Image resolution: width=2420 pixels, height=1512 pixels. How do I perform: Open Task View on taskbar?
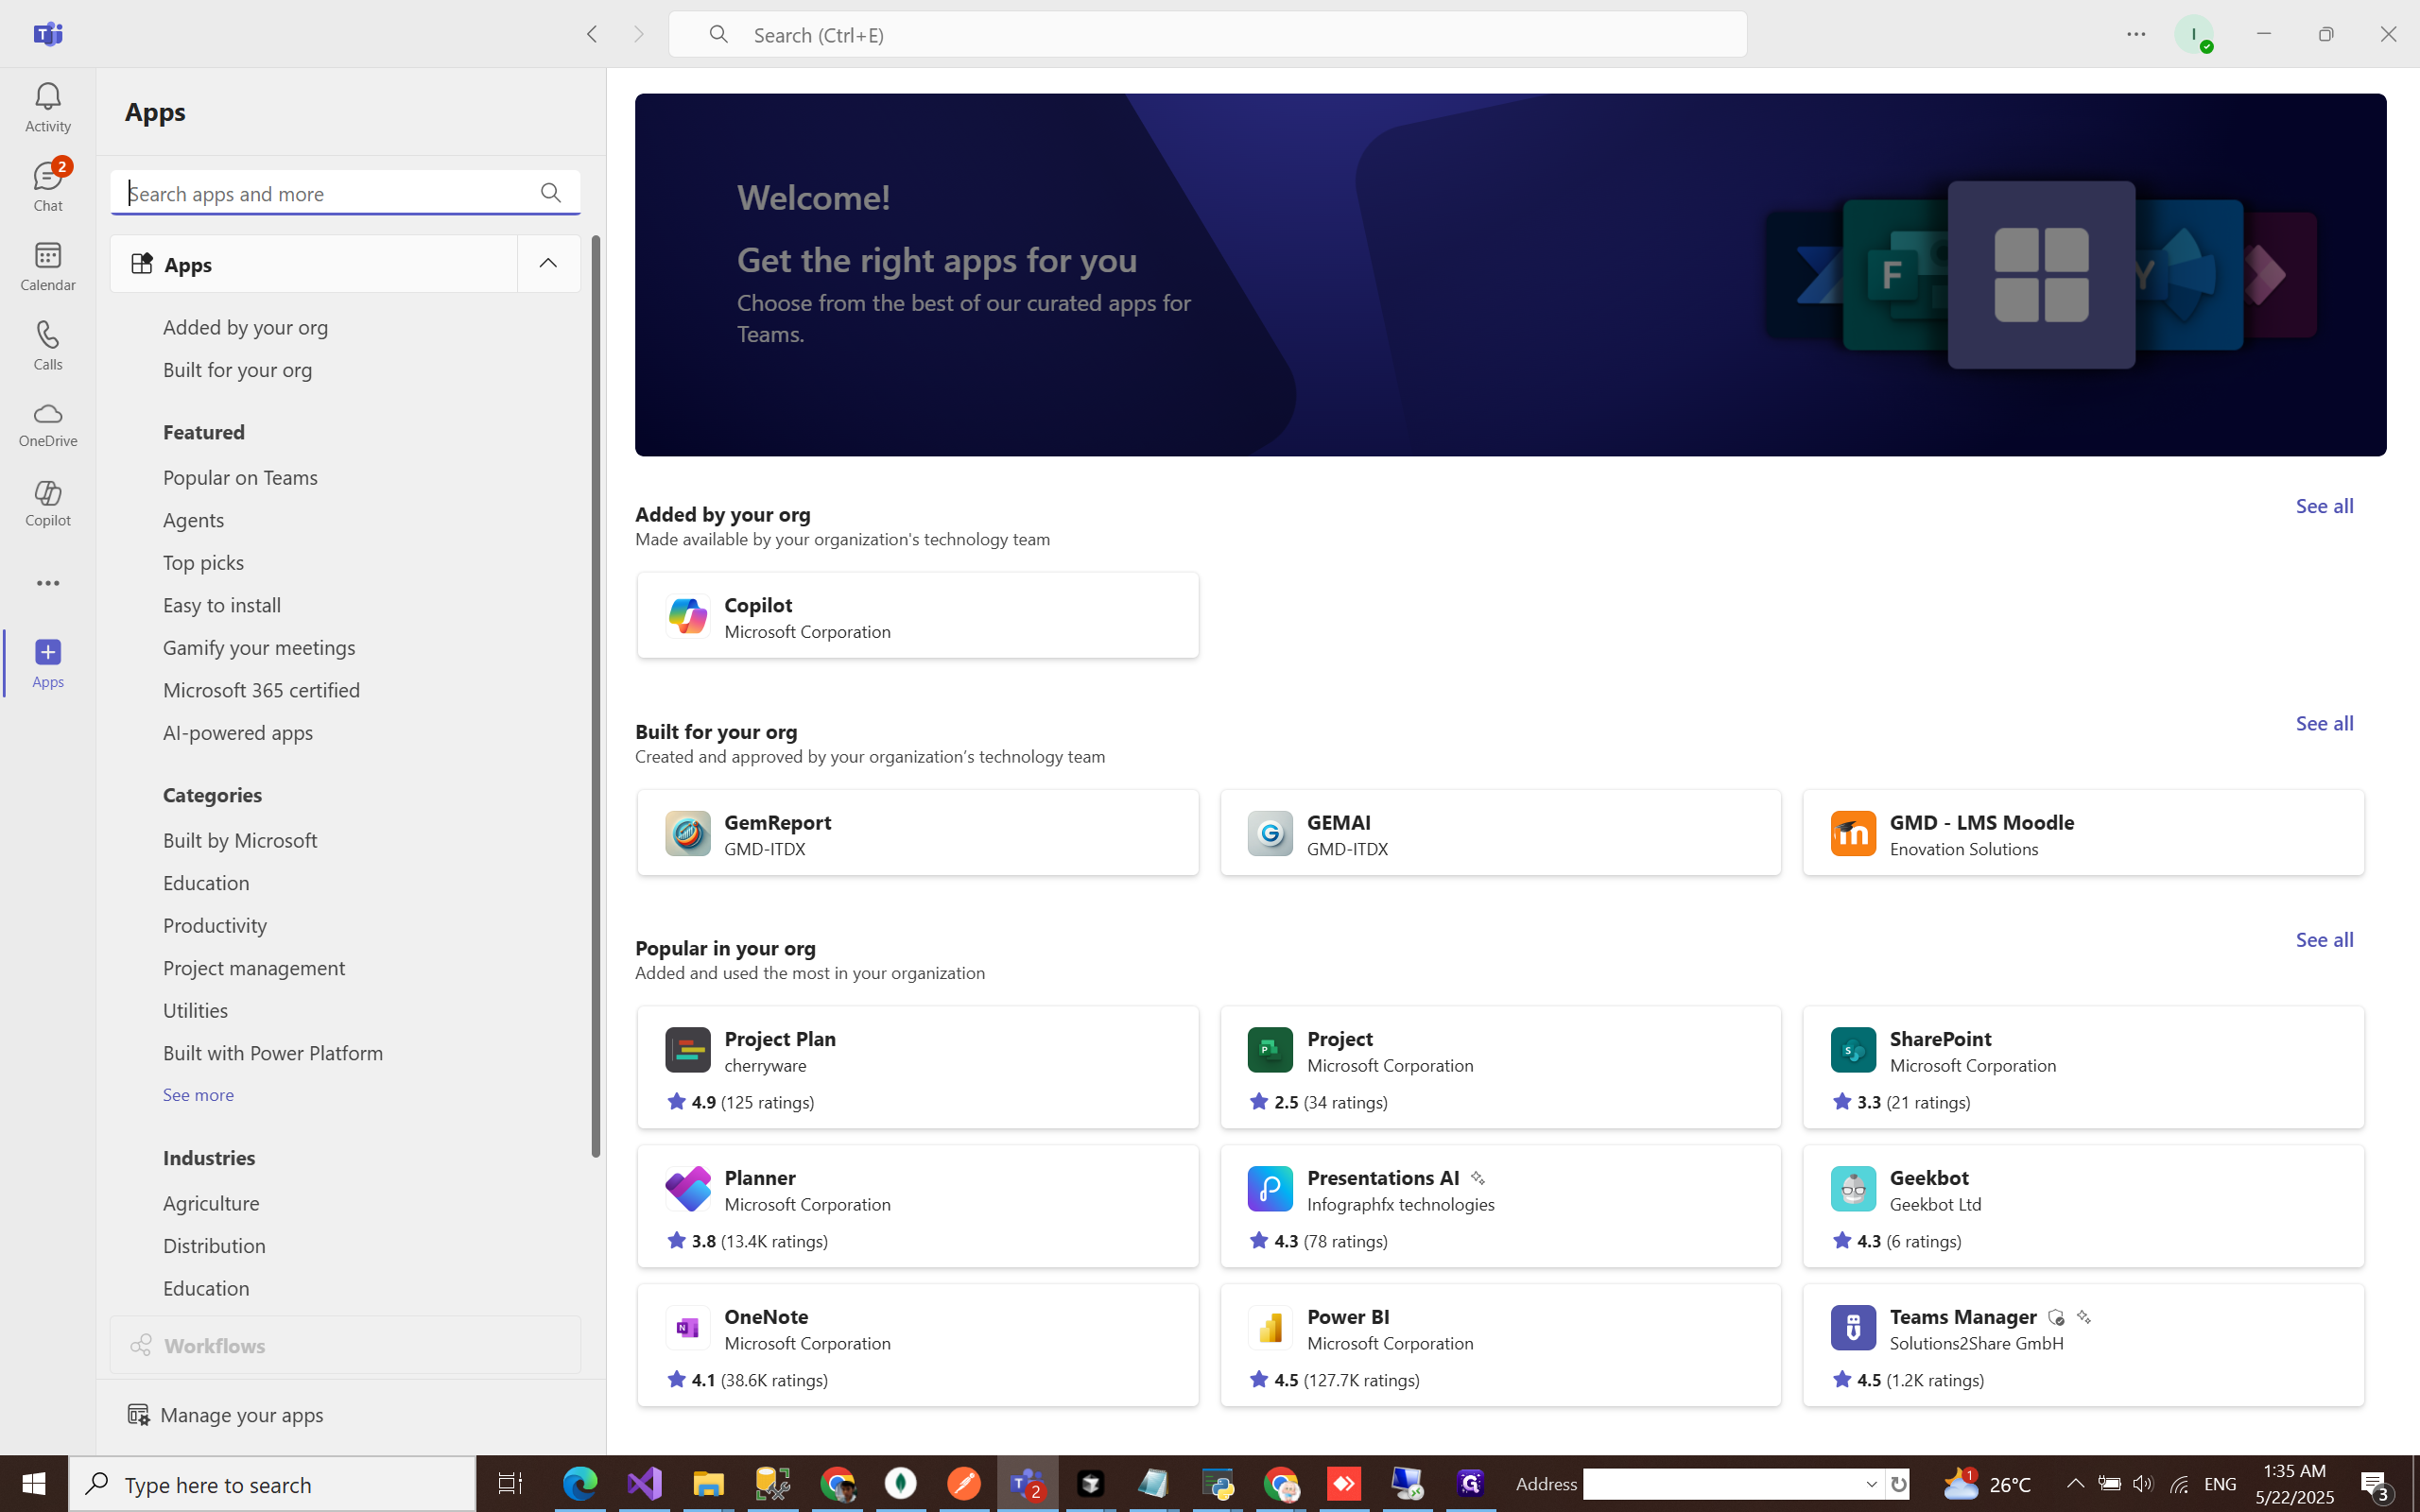tap(510, 1484)
